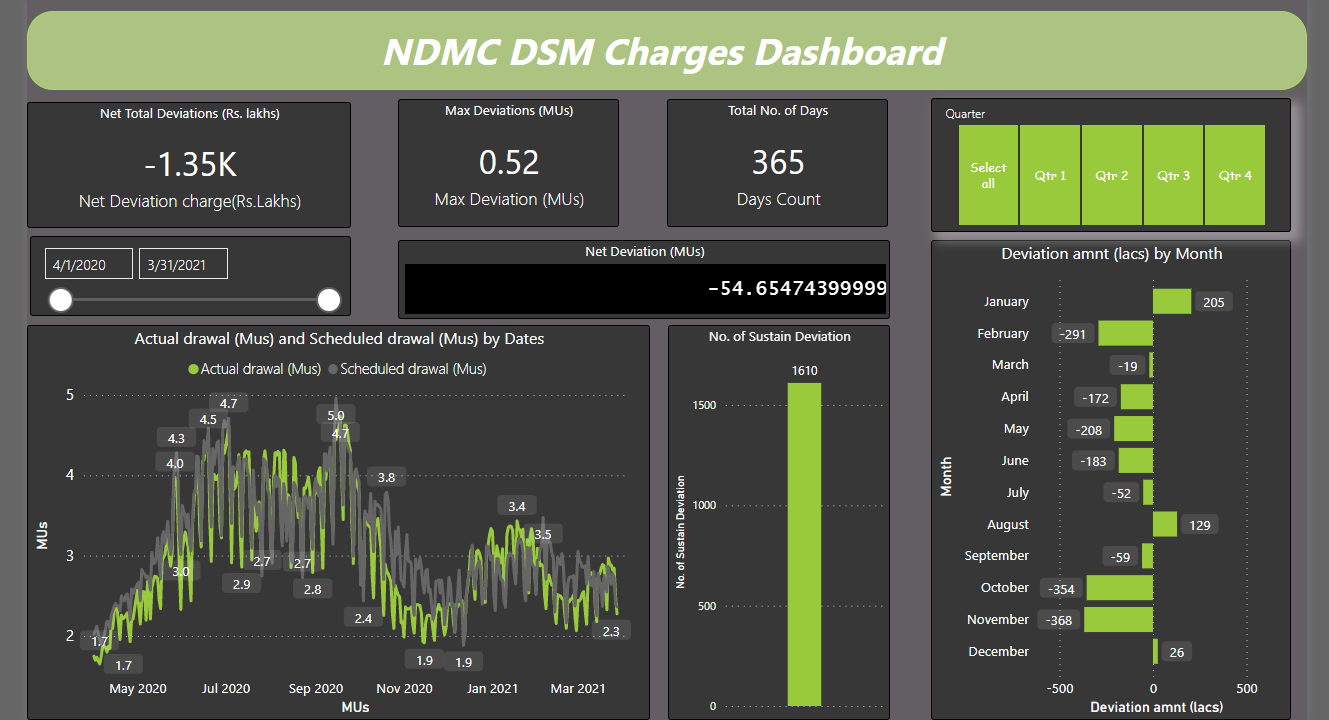Click the 129 data label for August

(1200, 526)
